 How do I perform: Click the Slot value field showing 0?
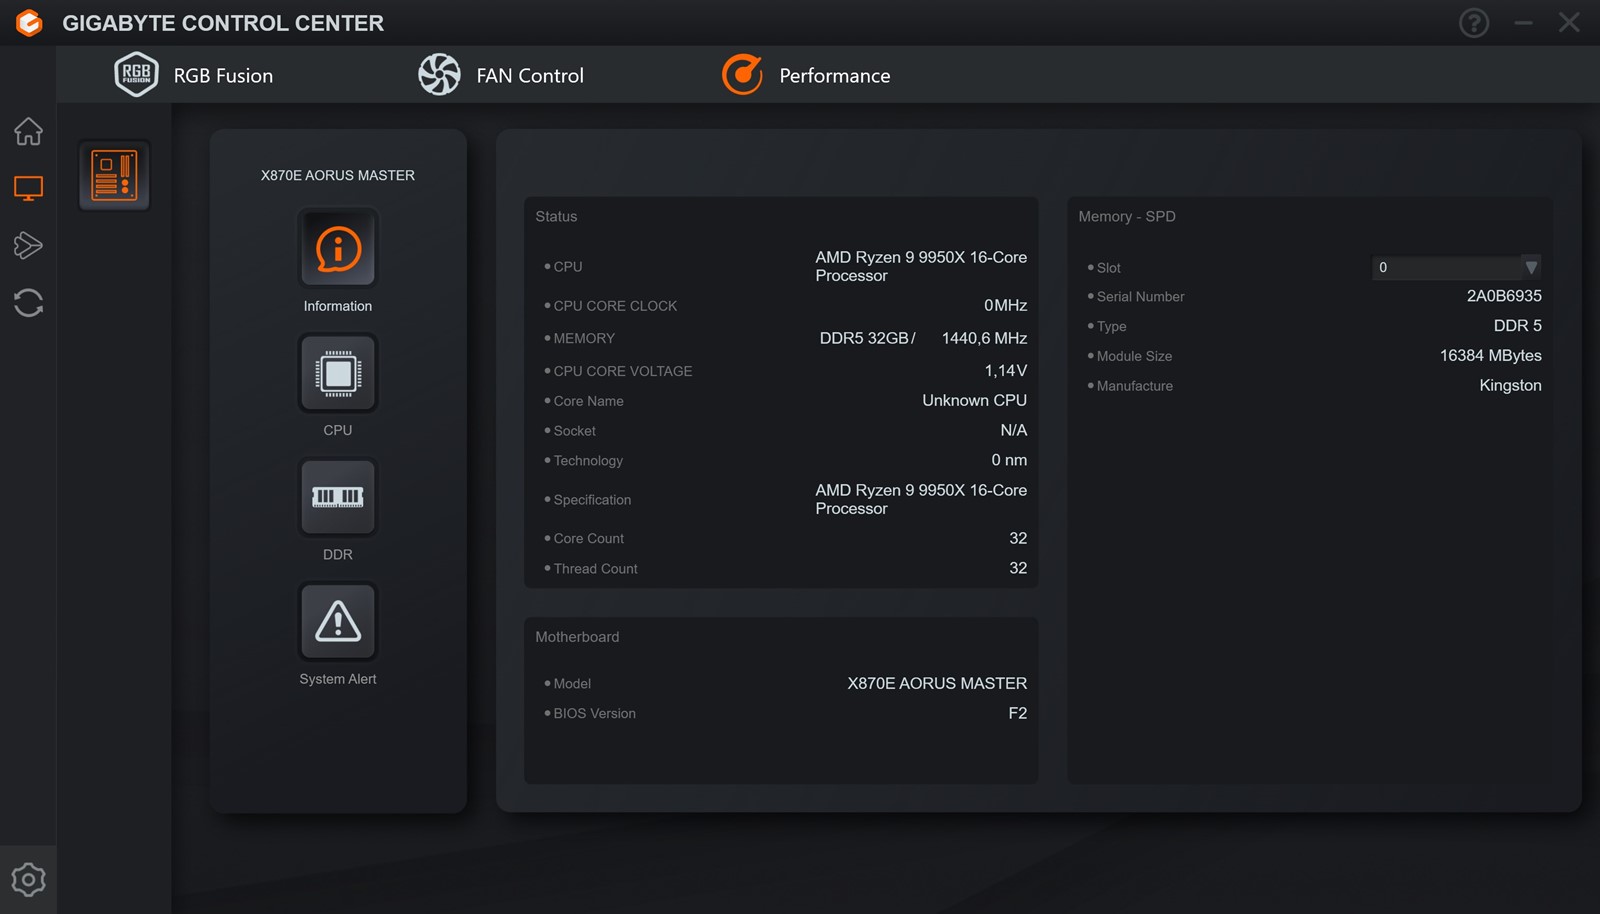coord(1456,267)
